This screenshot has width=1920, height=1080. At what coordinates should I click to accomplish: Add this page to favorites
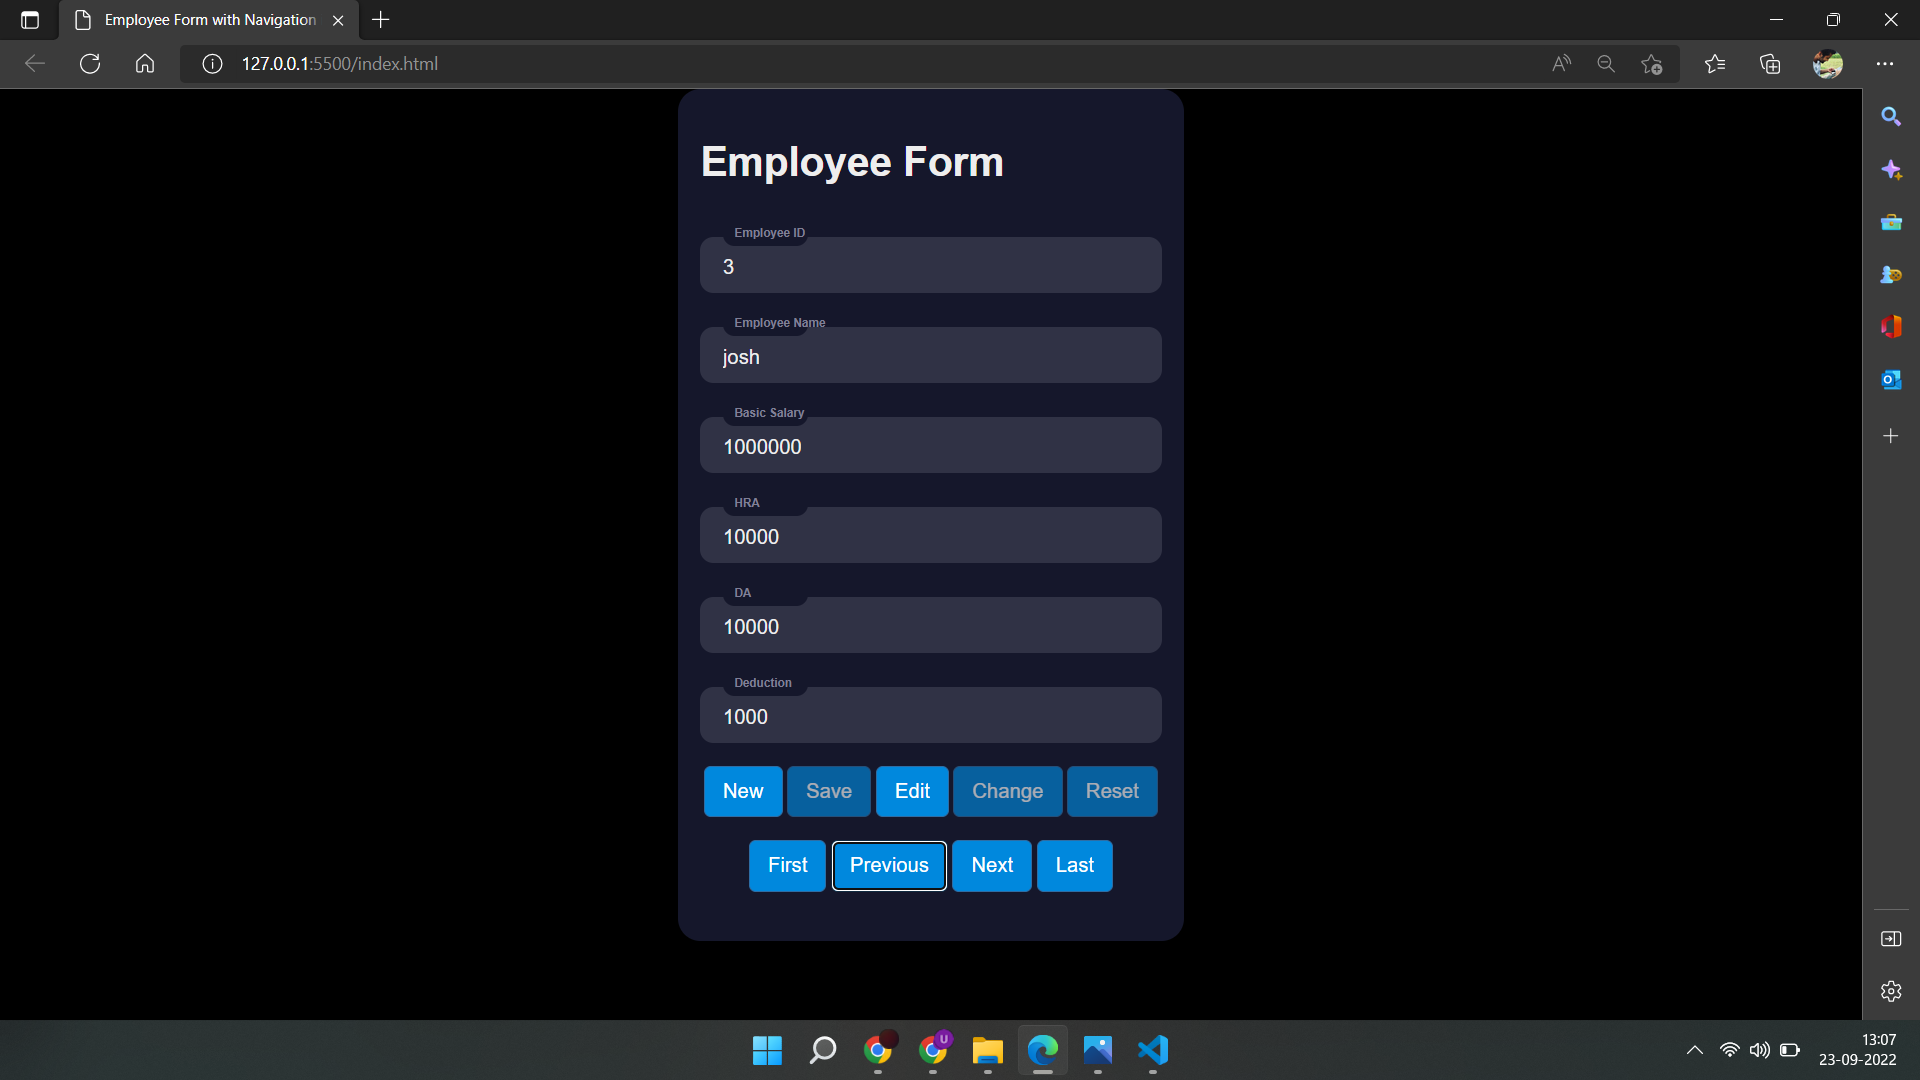point(1651,63)
